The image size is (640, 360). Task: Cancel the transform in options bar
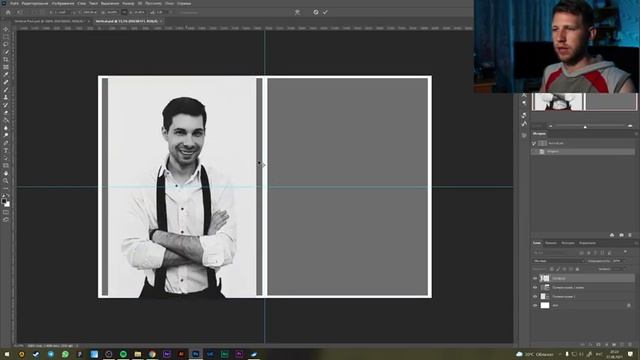point(316,12)
